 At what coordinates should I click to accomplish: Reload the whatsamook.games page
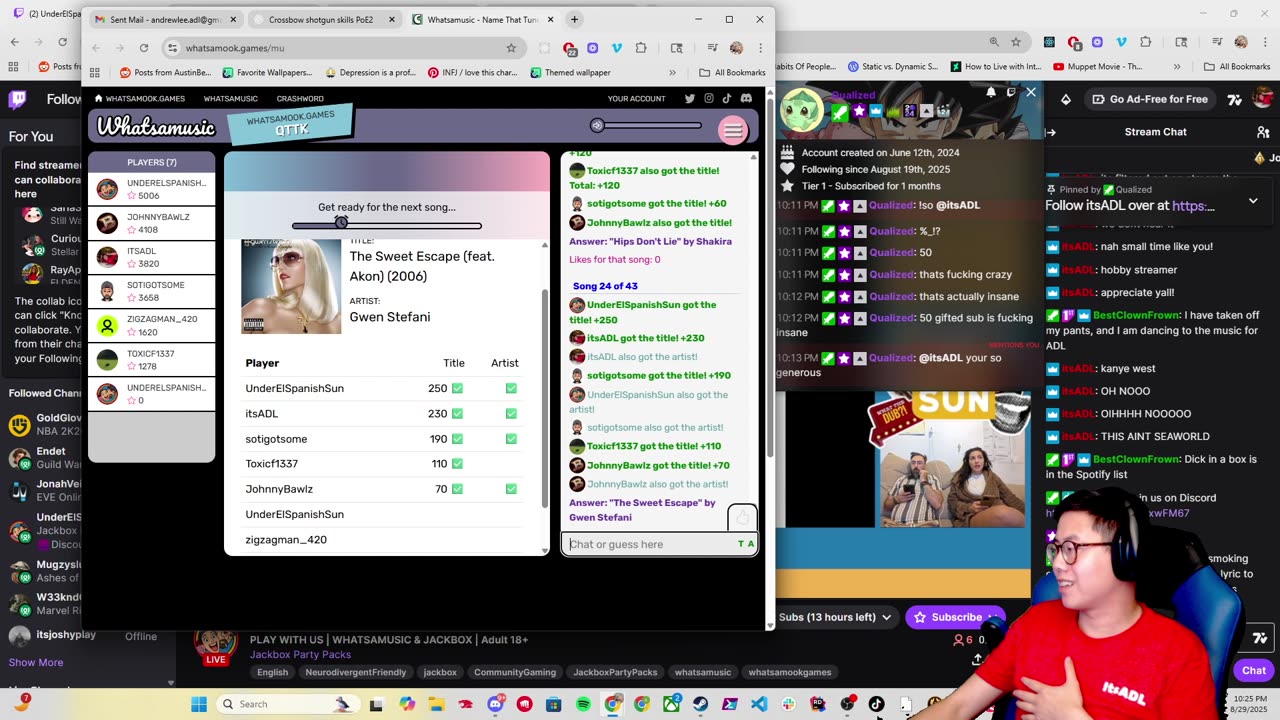coord(144,48)
